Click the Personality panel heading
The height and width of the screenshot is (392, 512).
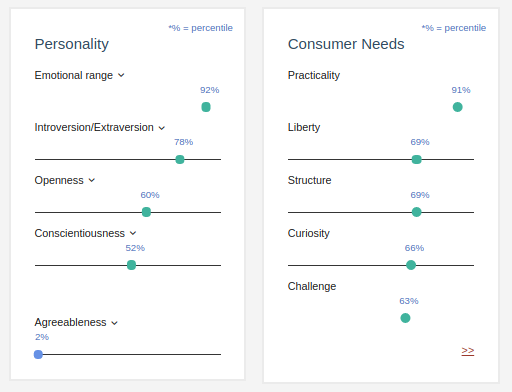[x=72, y=44]
